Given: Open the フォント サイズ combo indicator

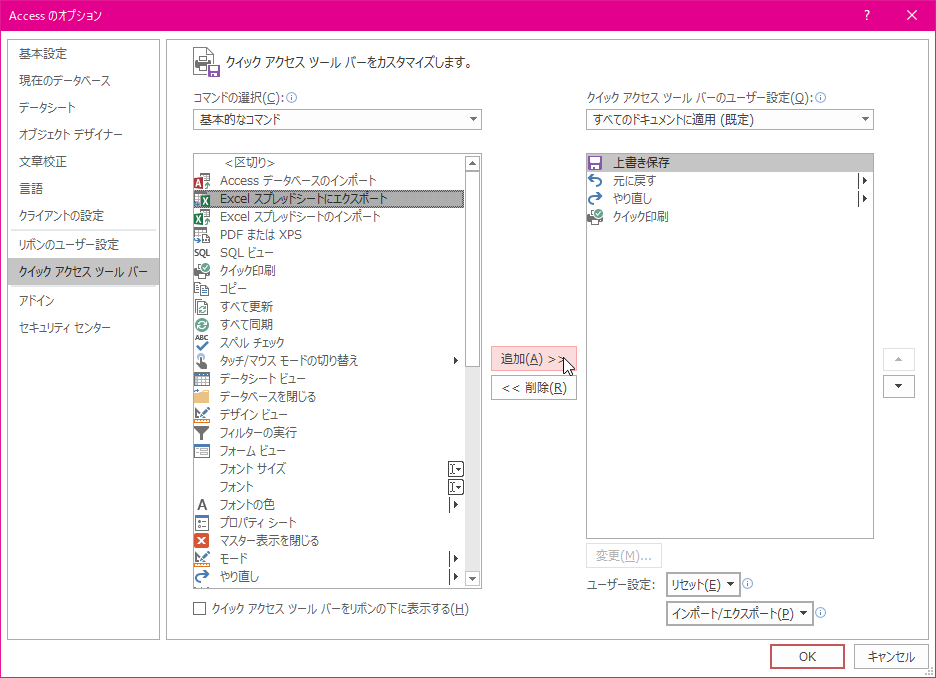Looking at the screenshot, I should pyautogui.click(x=455, y=469).
